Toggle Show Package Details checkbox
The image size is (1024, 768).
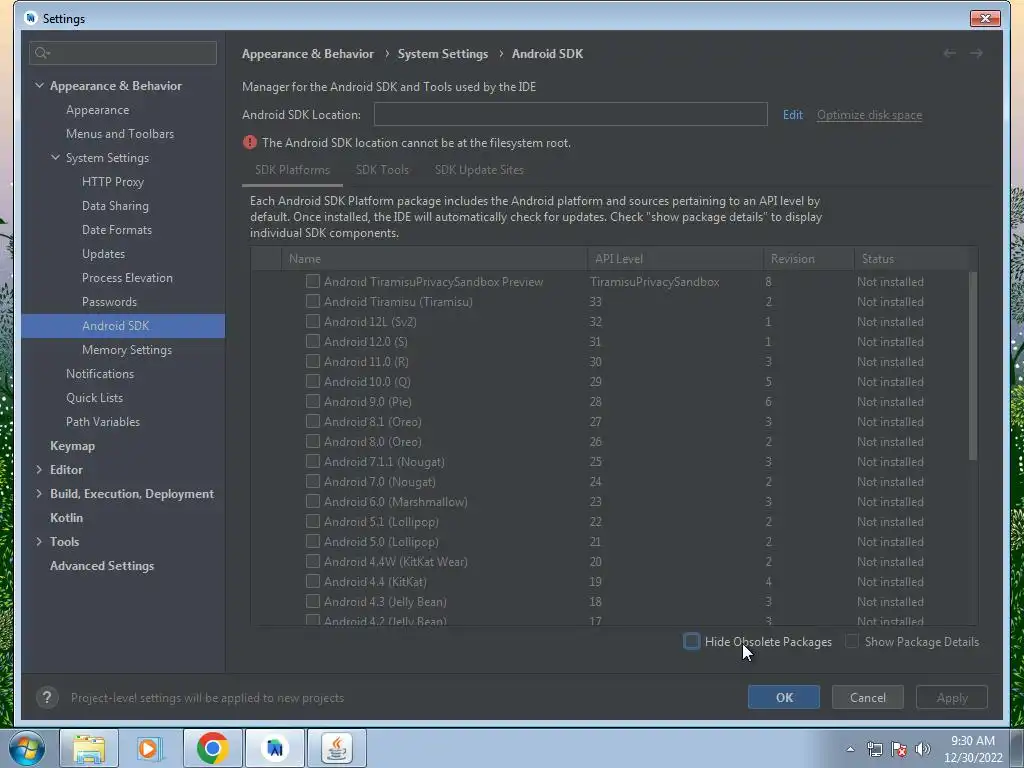click(852, 641)
